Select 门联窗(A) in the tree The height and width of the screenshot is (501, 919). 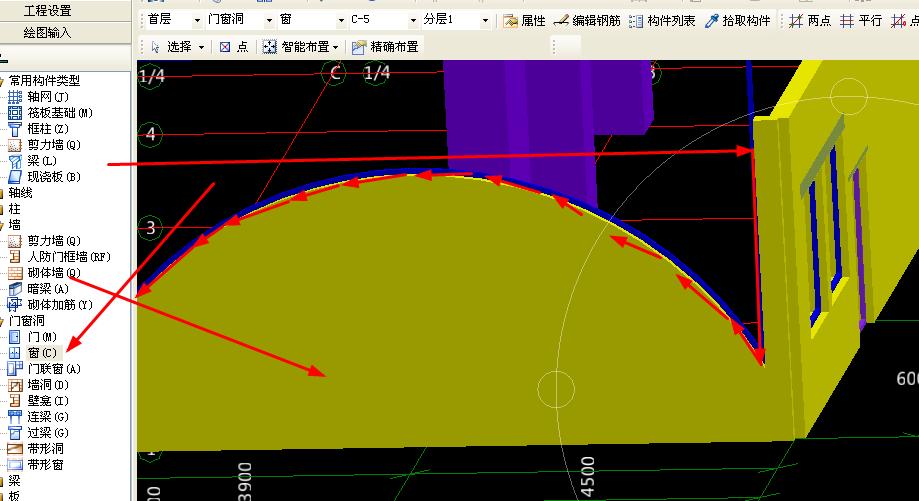[x=54, y=369]
